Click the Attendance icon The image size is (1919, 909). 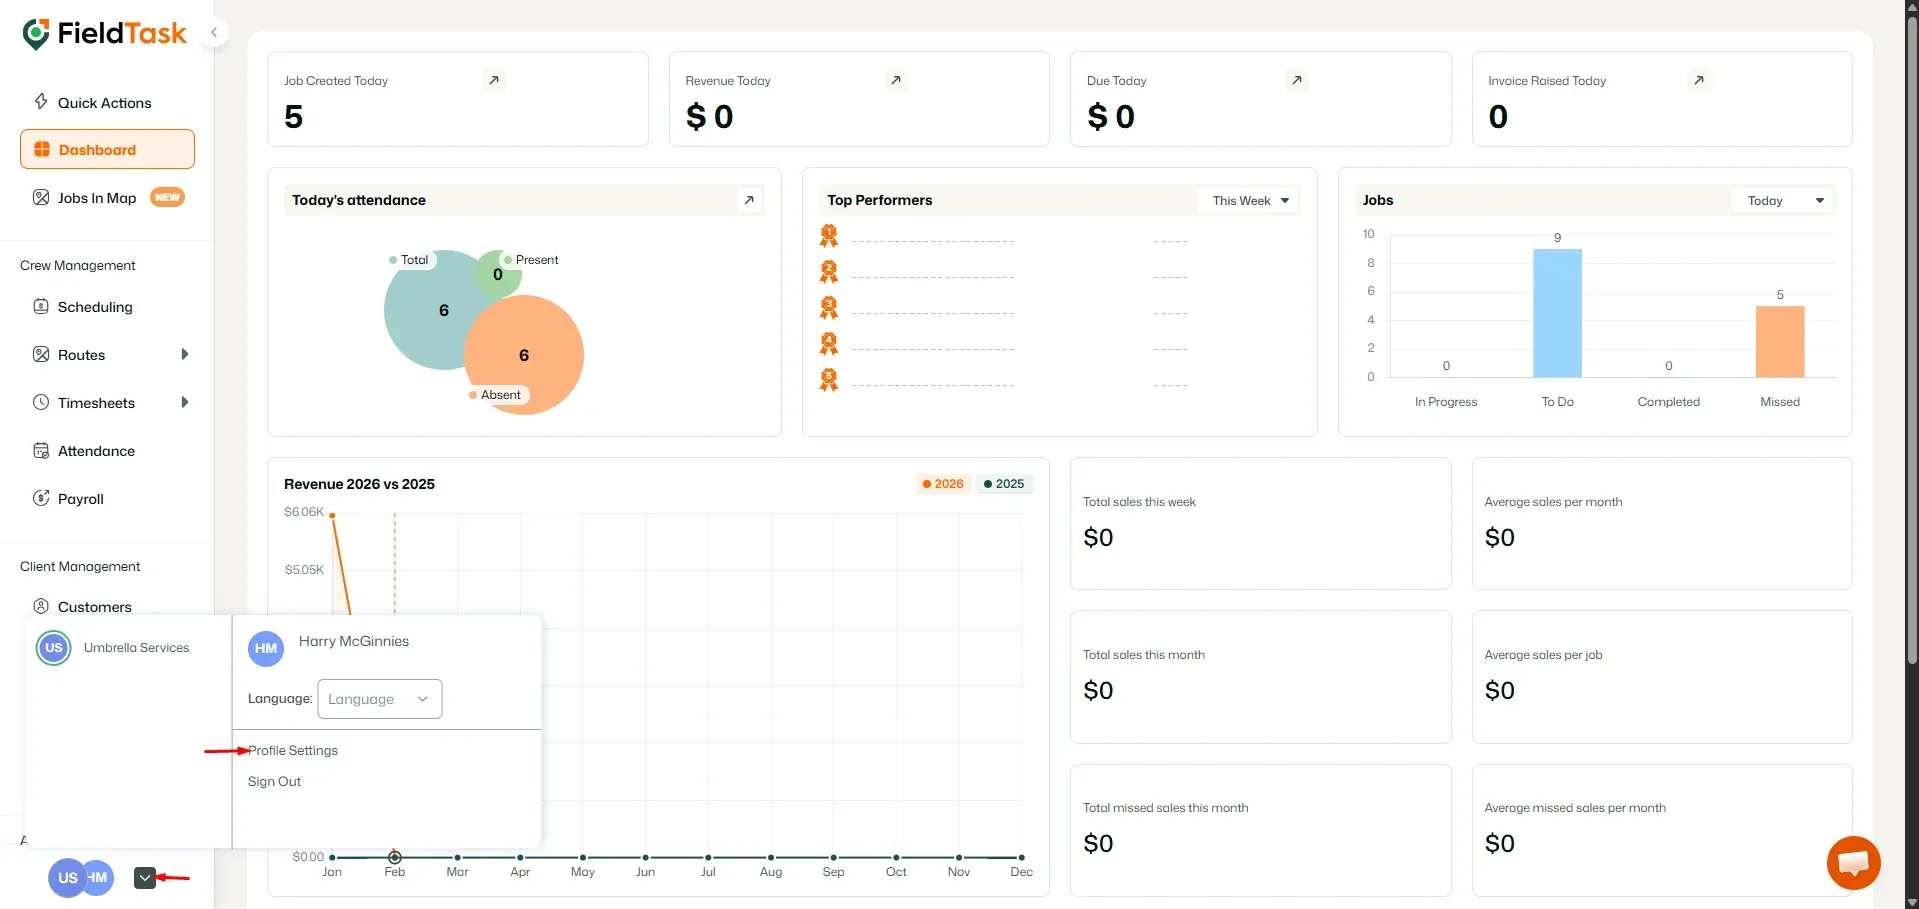[x=41, y=450]
